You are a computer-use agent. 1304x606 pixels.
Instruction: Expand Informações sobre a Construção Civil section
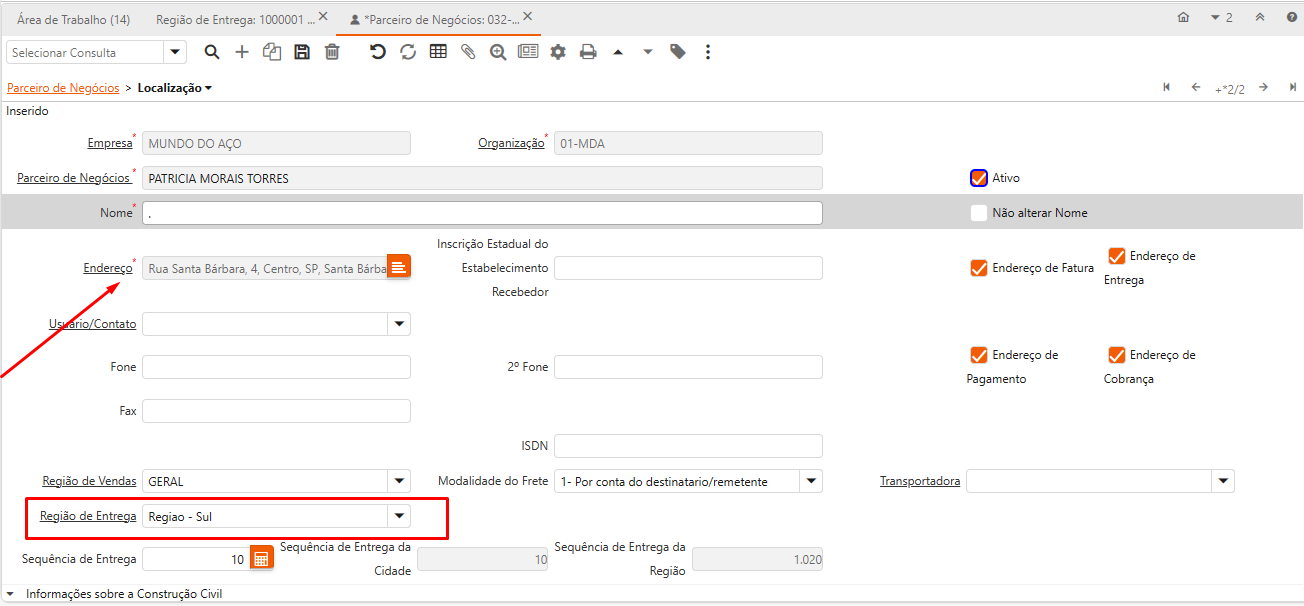(x=12, y=594)
